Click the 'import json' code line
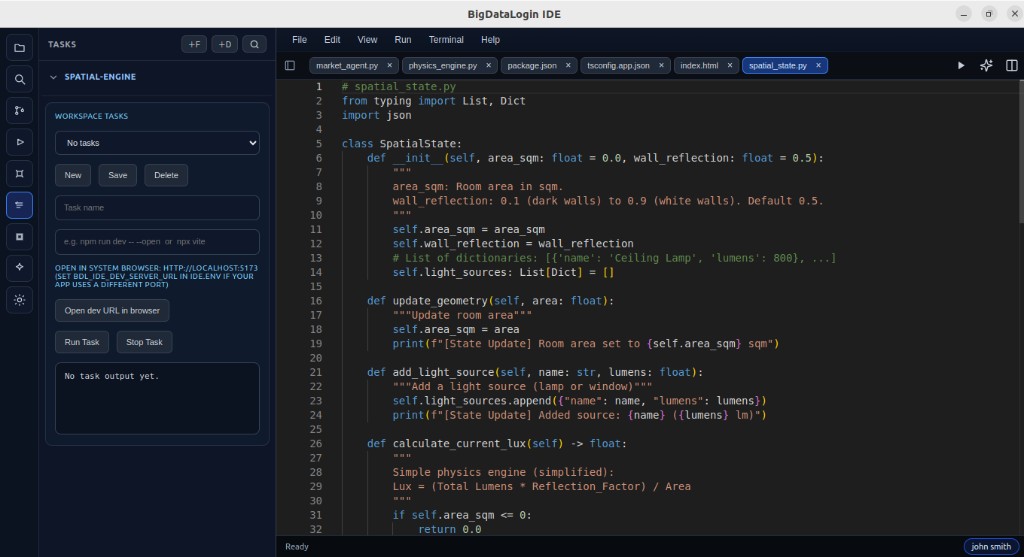 click(377, 115)
